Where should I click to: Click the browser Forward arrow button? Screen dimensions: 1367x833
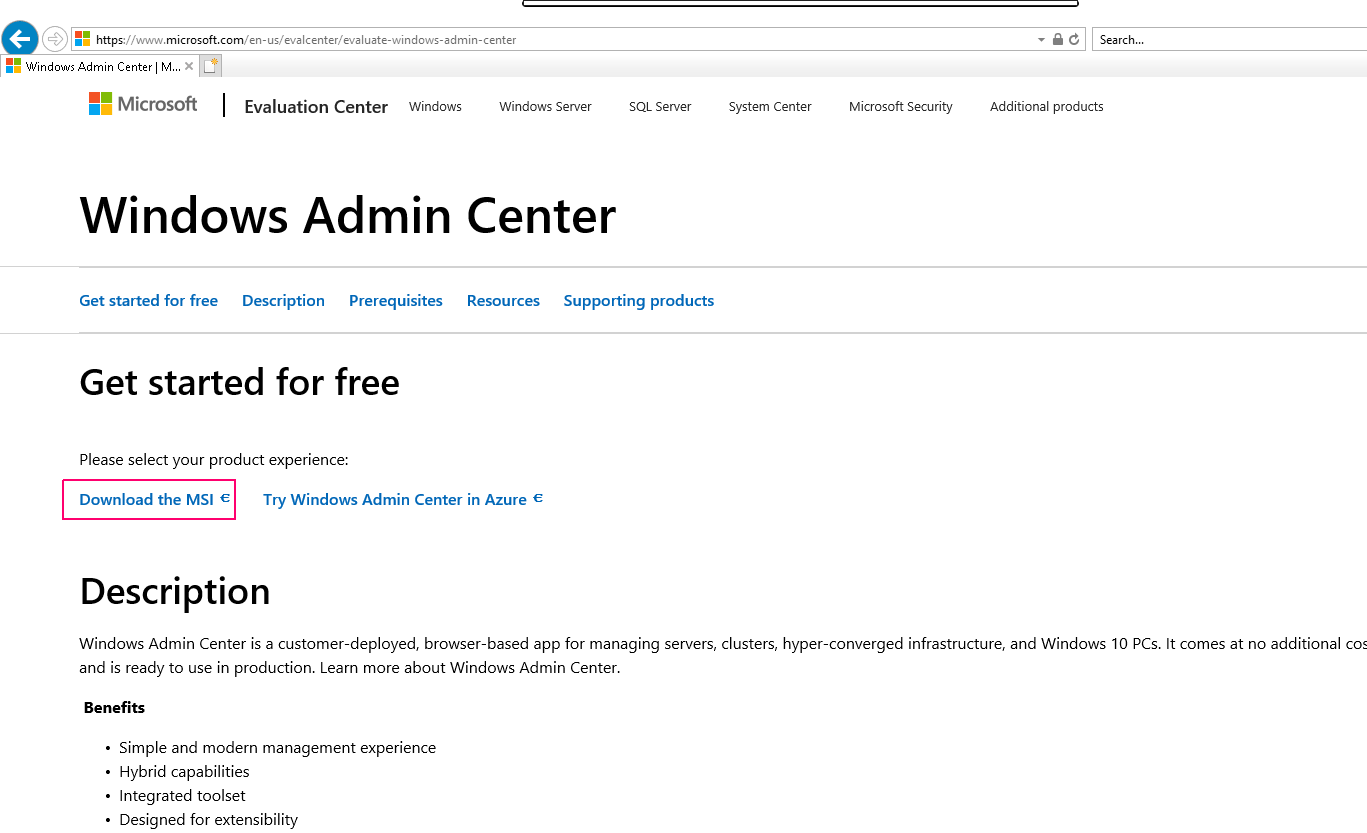[x=55, y=40]
